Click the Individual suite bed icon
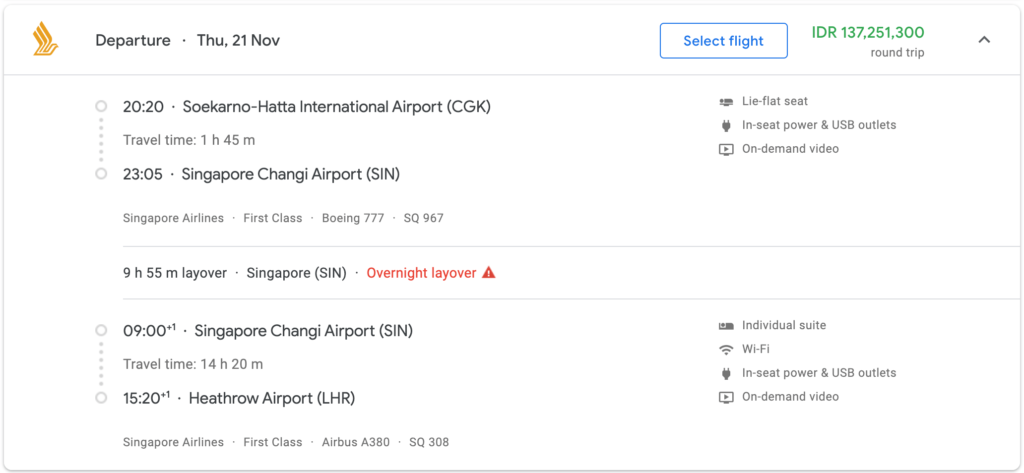 click(726, 325)
